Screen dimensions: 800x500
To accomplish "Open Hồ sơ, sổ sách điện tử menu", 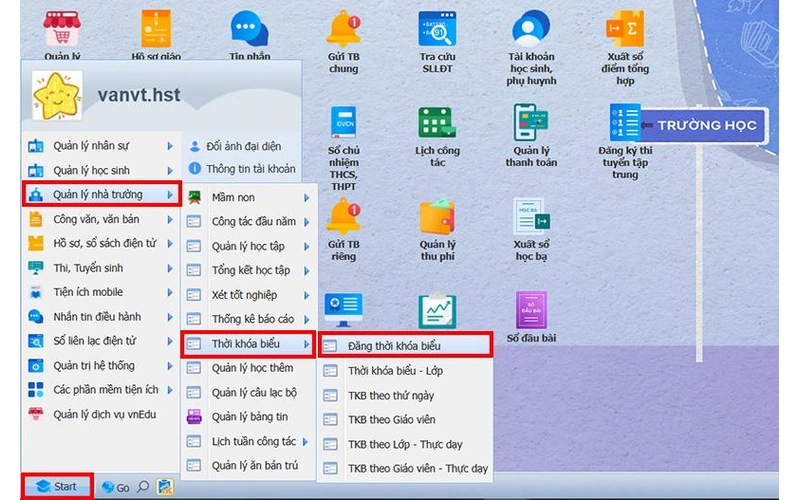I will pos(101,243).
